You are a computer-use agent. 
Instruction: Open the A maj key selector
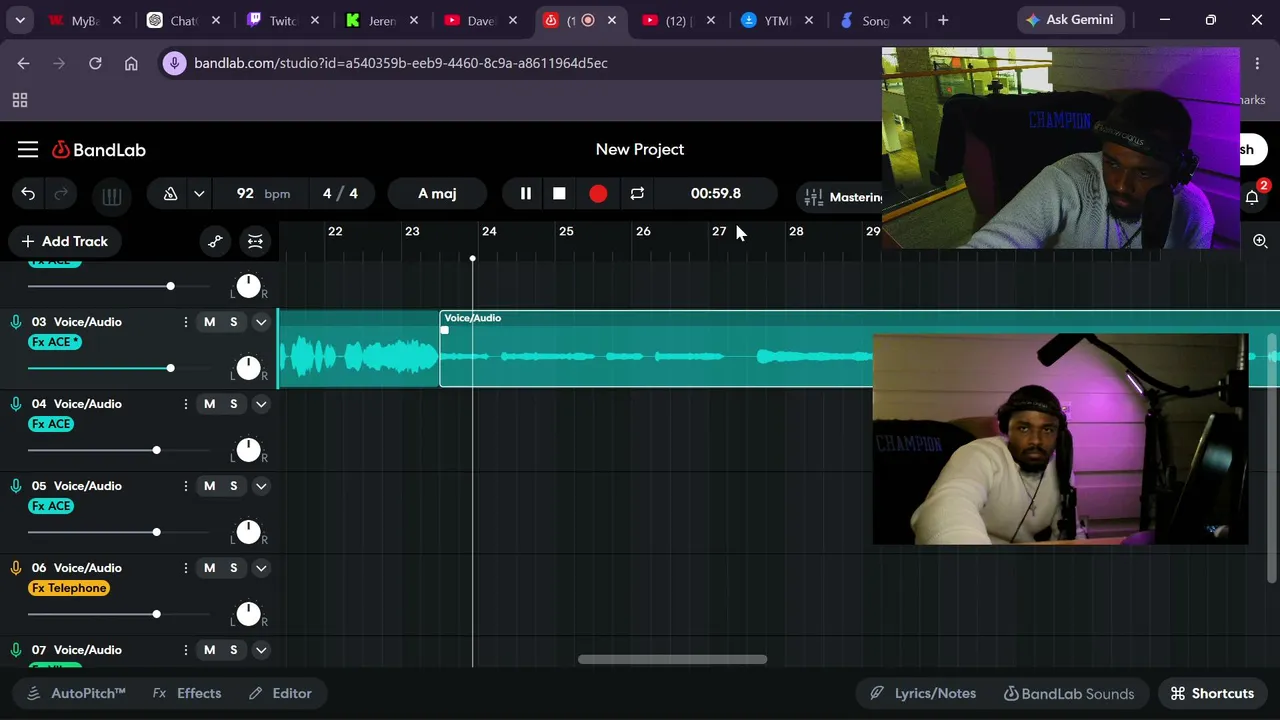437,194
